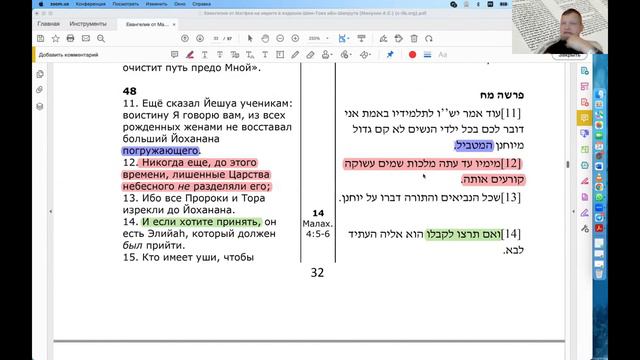Open the Apple menu
This screenshot has width=640, height=360.
tap(41, 4)
